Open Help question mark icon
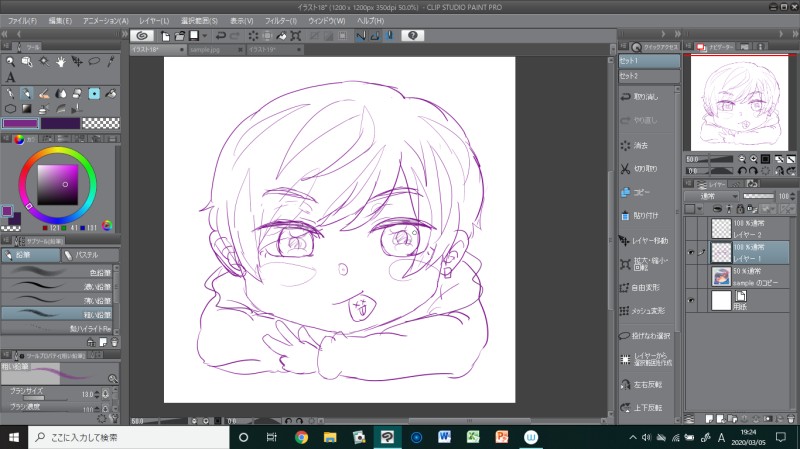This screenshot has width=800, height=449. coord(412,36)
